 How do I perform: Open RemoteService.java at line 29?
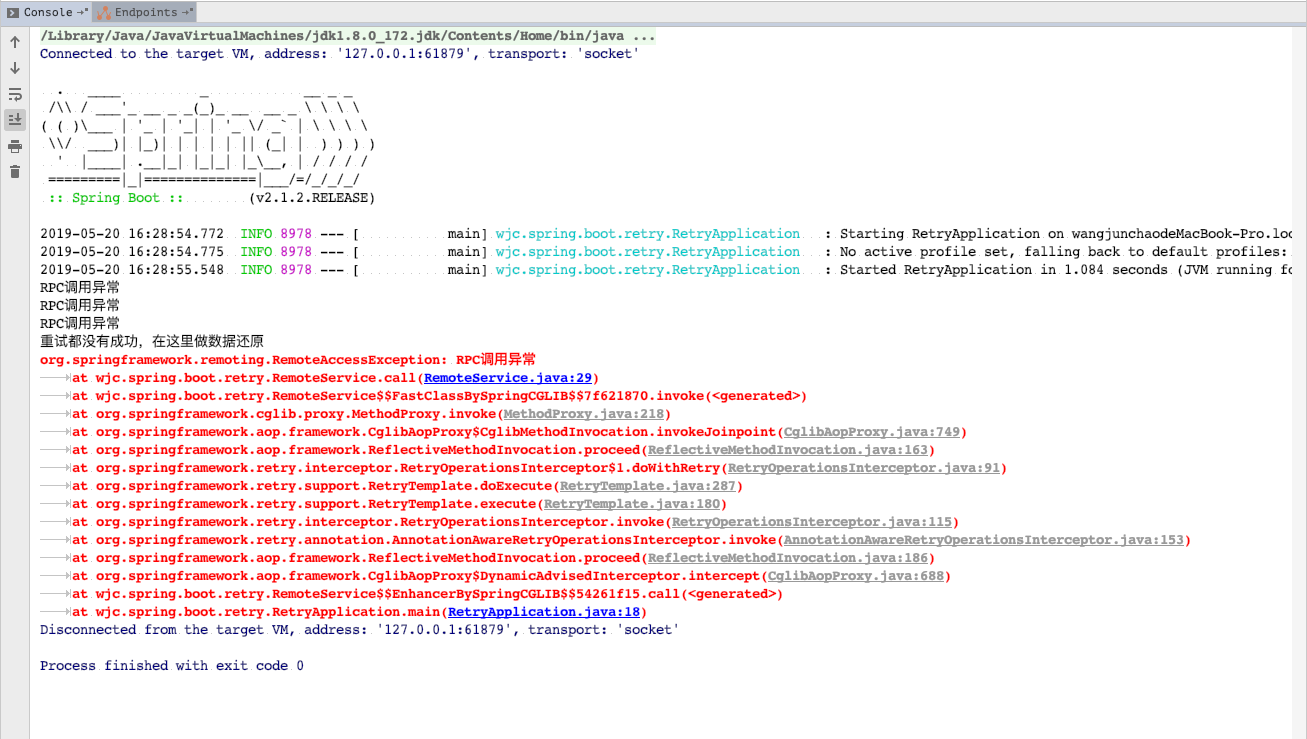(x=506, y=377)
